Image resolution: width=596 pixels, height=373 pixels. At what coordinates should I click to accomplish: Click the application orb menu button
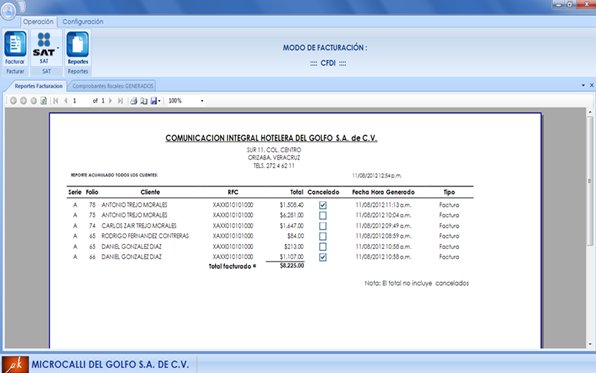pyautogui.click(x=8, y=10)
